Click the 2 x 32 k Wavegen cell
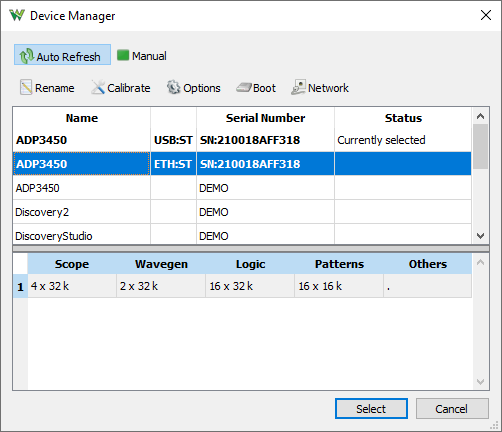502x432 pixels. 161,286
